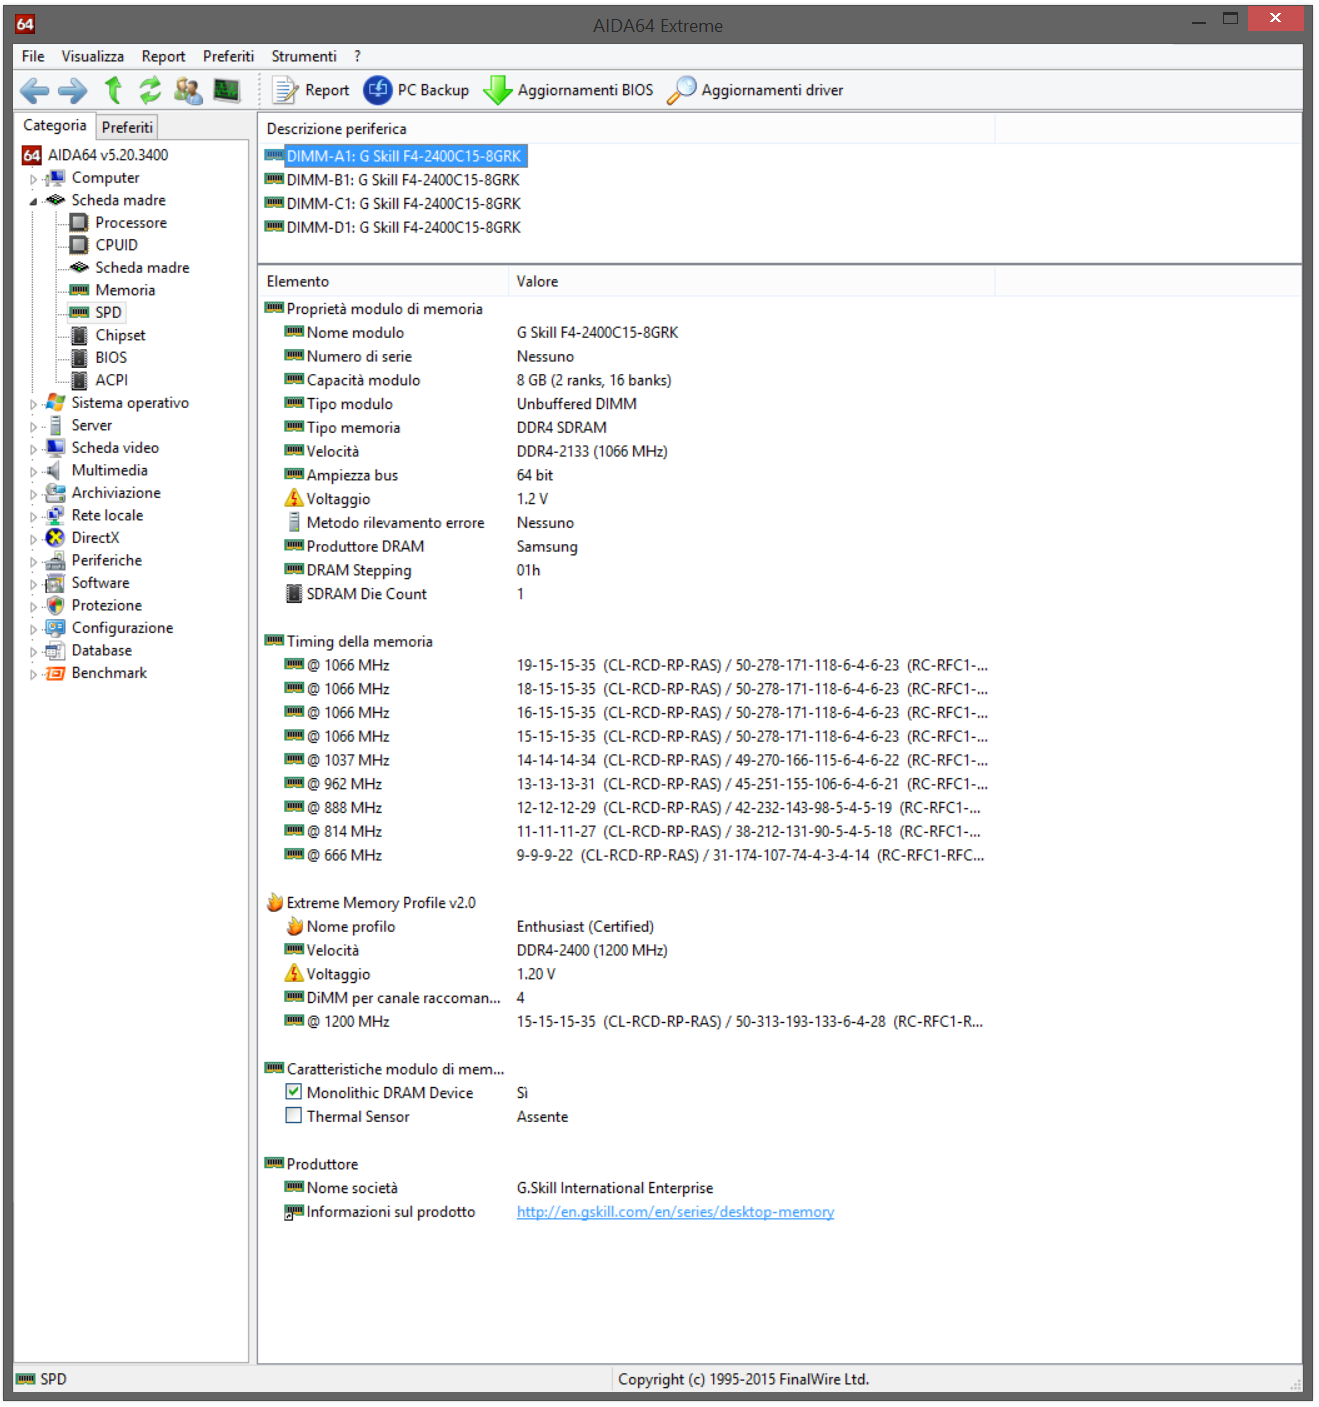Select Chipset in the tree

point(120,335)
